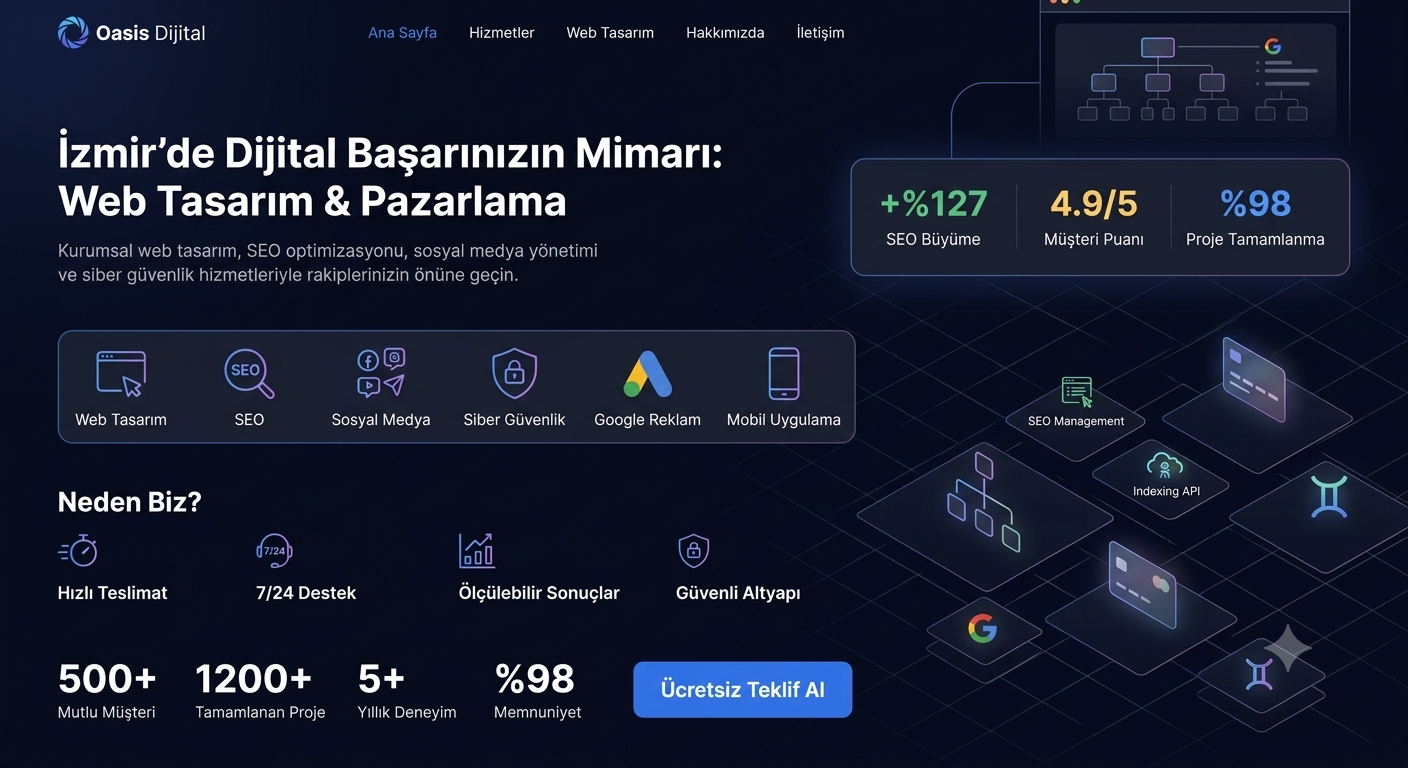
Task: Click the Oasis Dijital logo icon
Action: pyautogui.click(x=73, y=33)
